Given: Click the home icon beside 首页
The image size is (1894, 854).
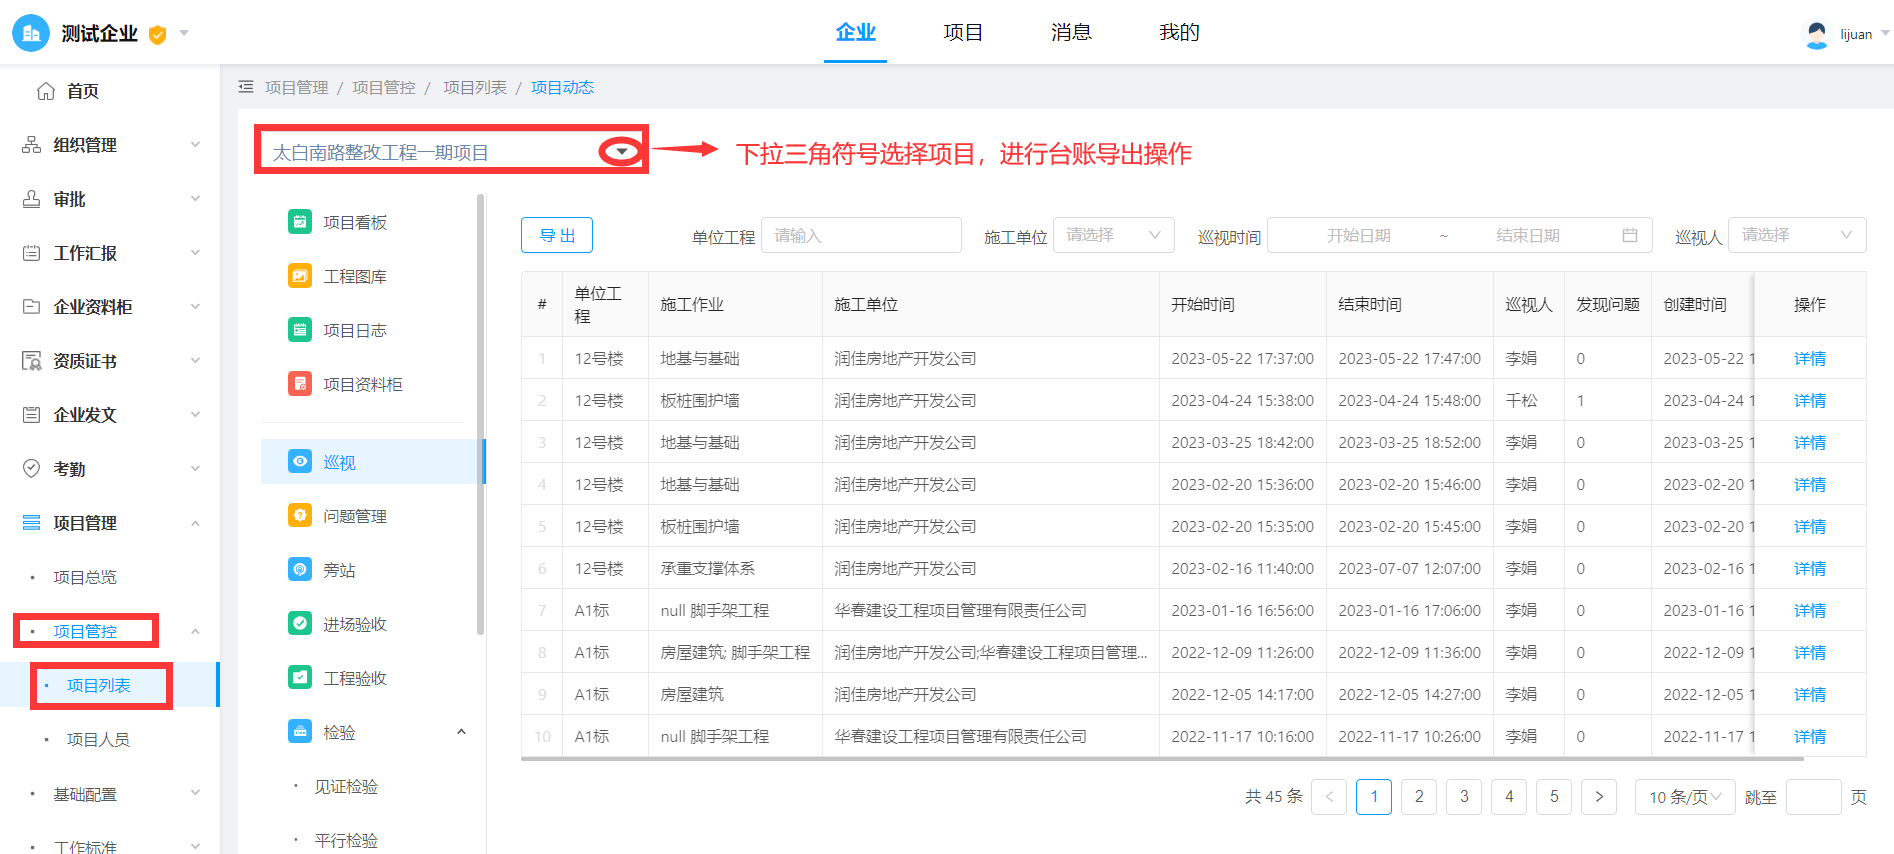Looking at the screenshot, I should coord(46,91).
